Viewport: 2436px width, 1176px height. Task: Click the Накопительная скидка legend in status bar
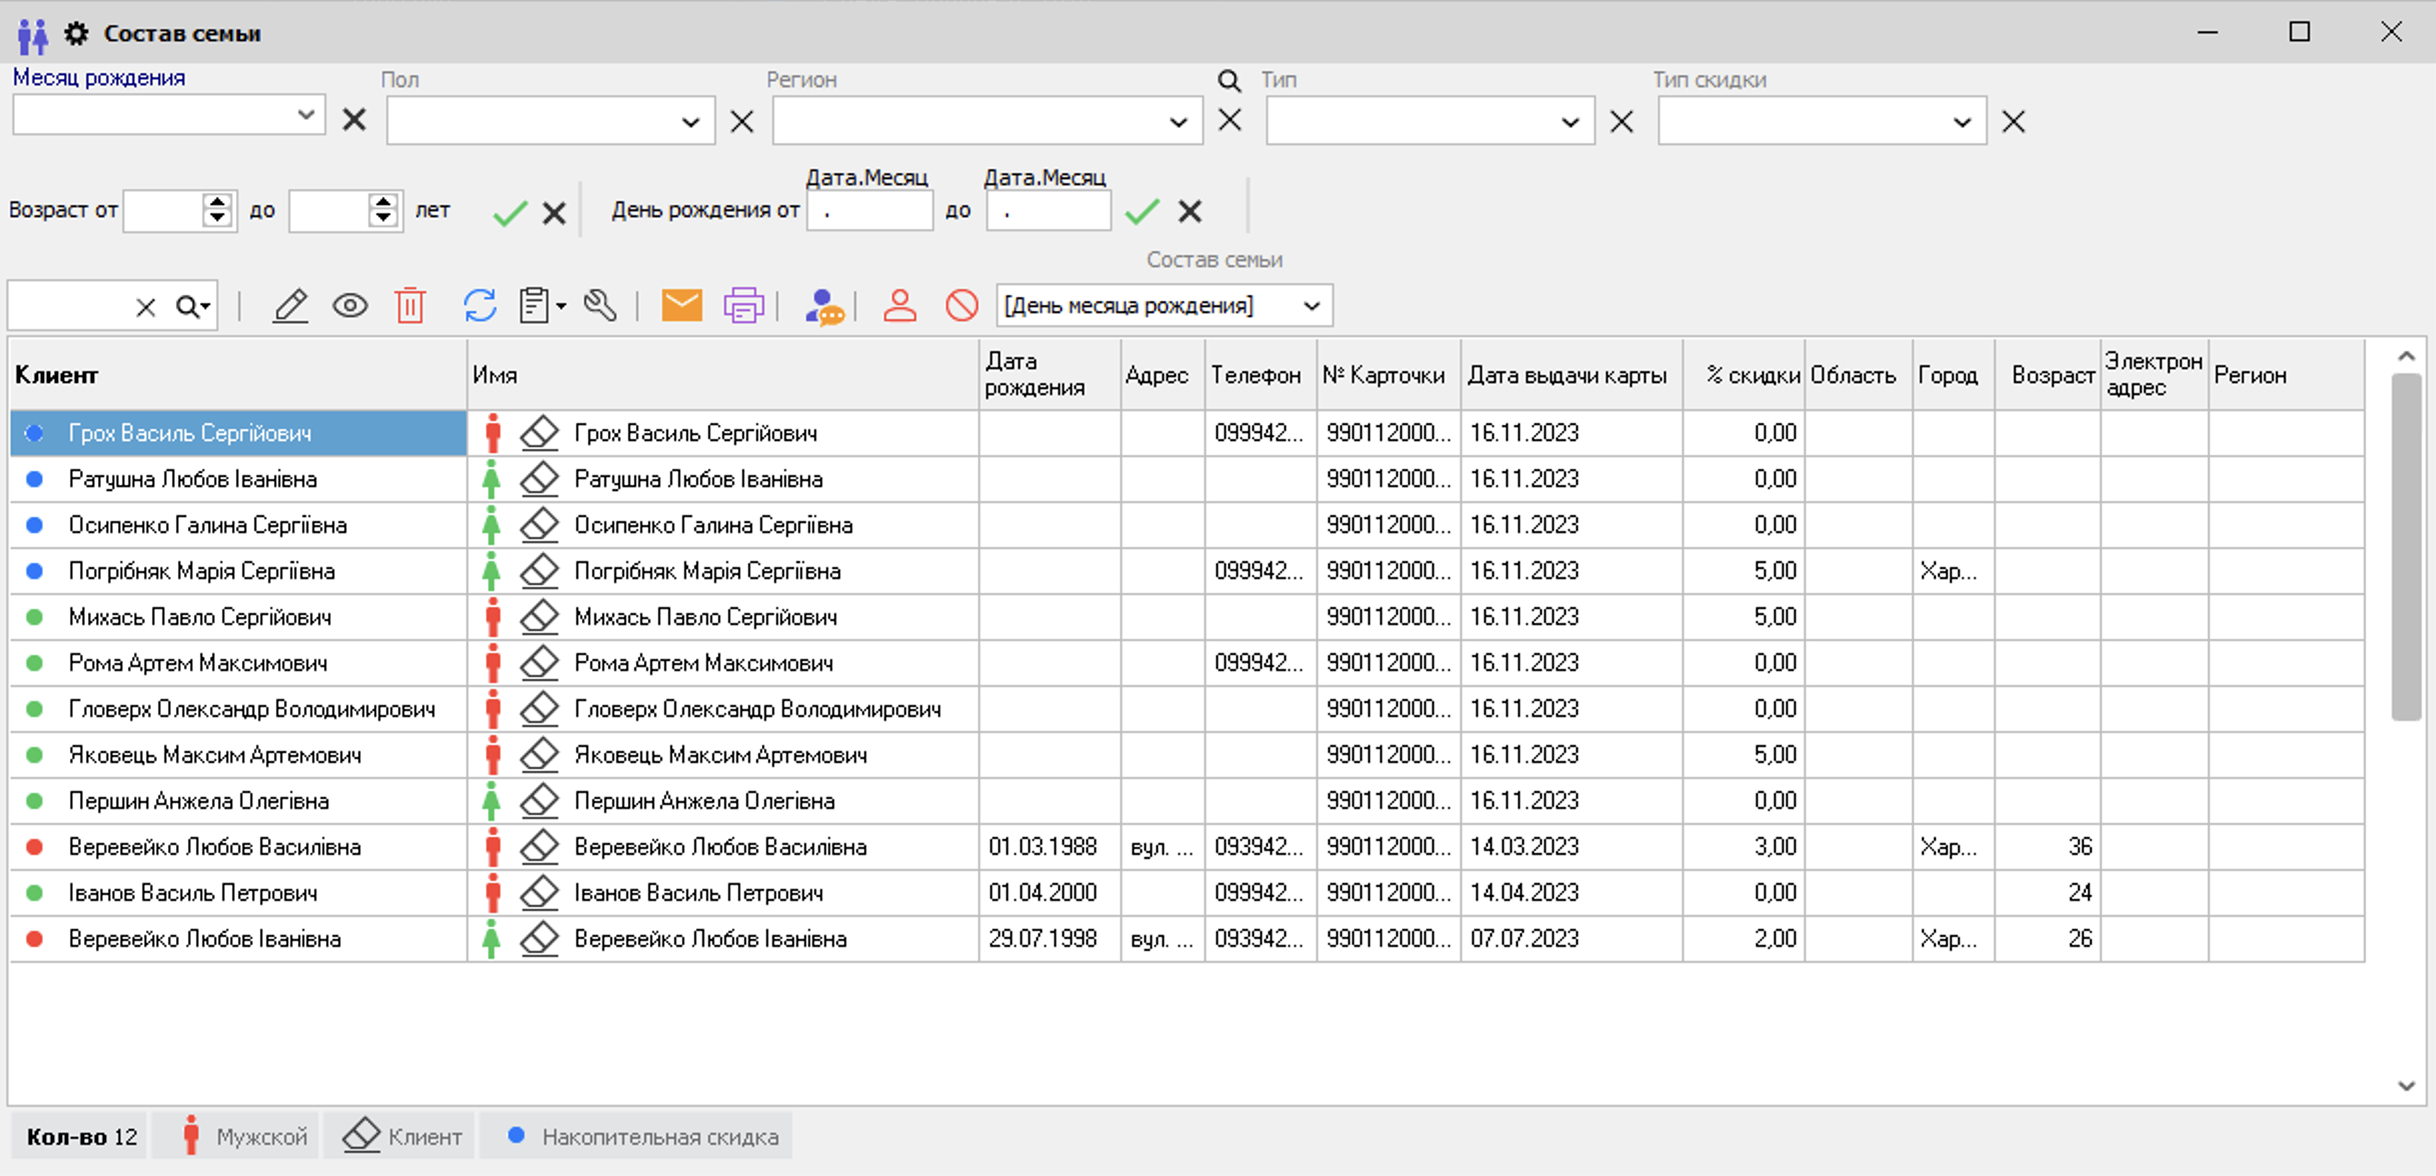[x=636, y=1137]
